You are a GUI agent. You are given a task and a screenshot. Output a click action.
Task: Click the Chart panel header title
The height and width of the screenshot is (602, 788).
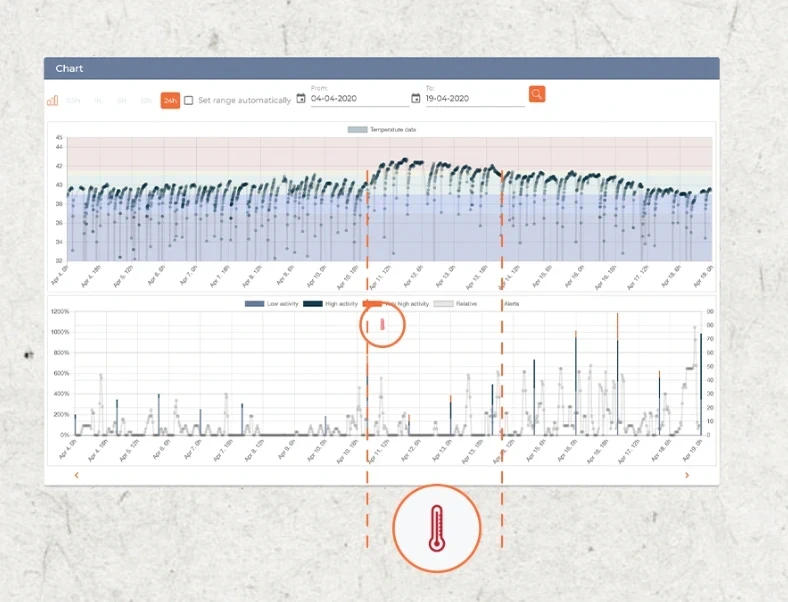[70, 69]
